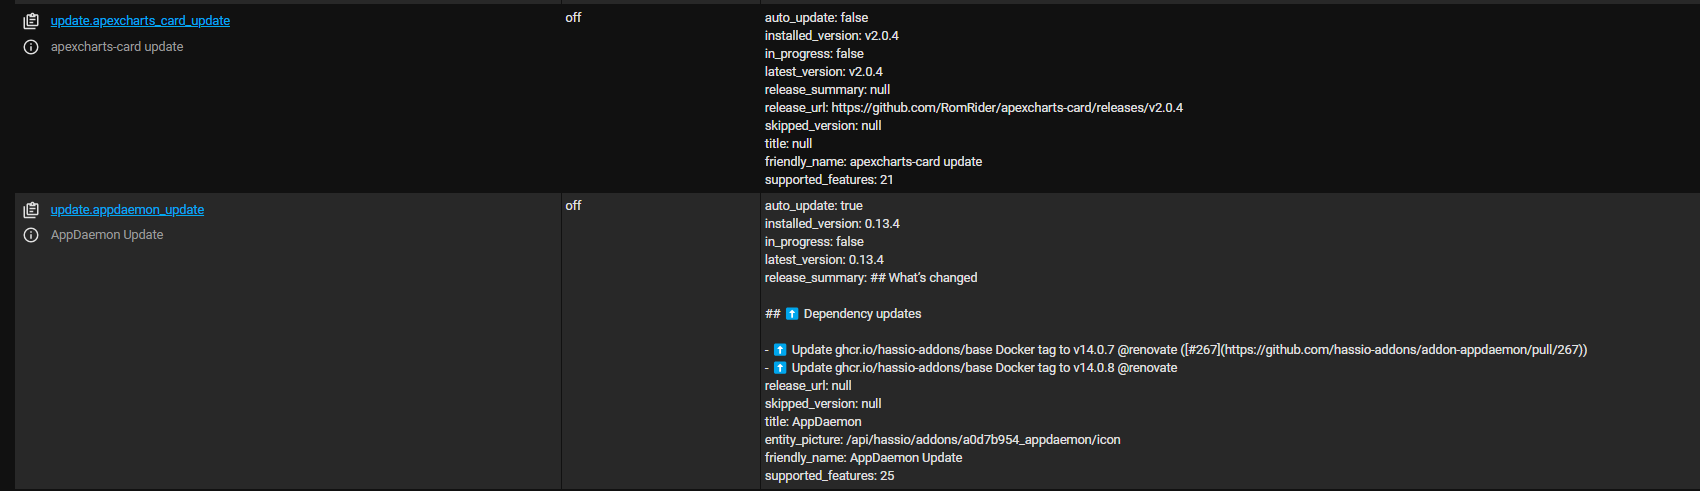Click the v14.0.7 Docker tag update line
Viewport: 1700px width, 491px height.
click(x=1176, y=350)
